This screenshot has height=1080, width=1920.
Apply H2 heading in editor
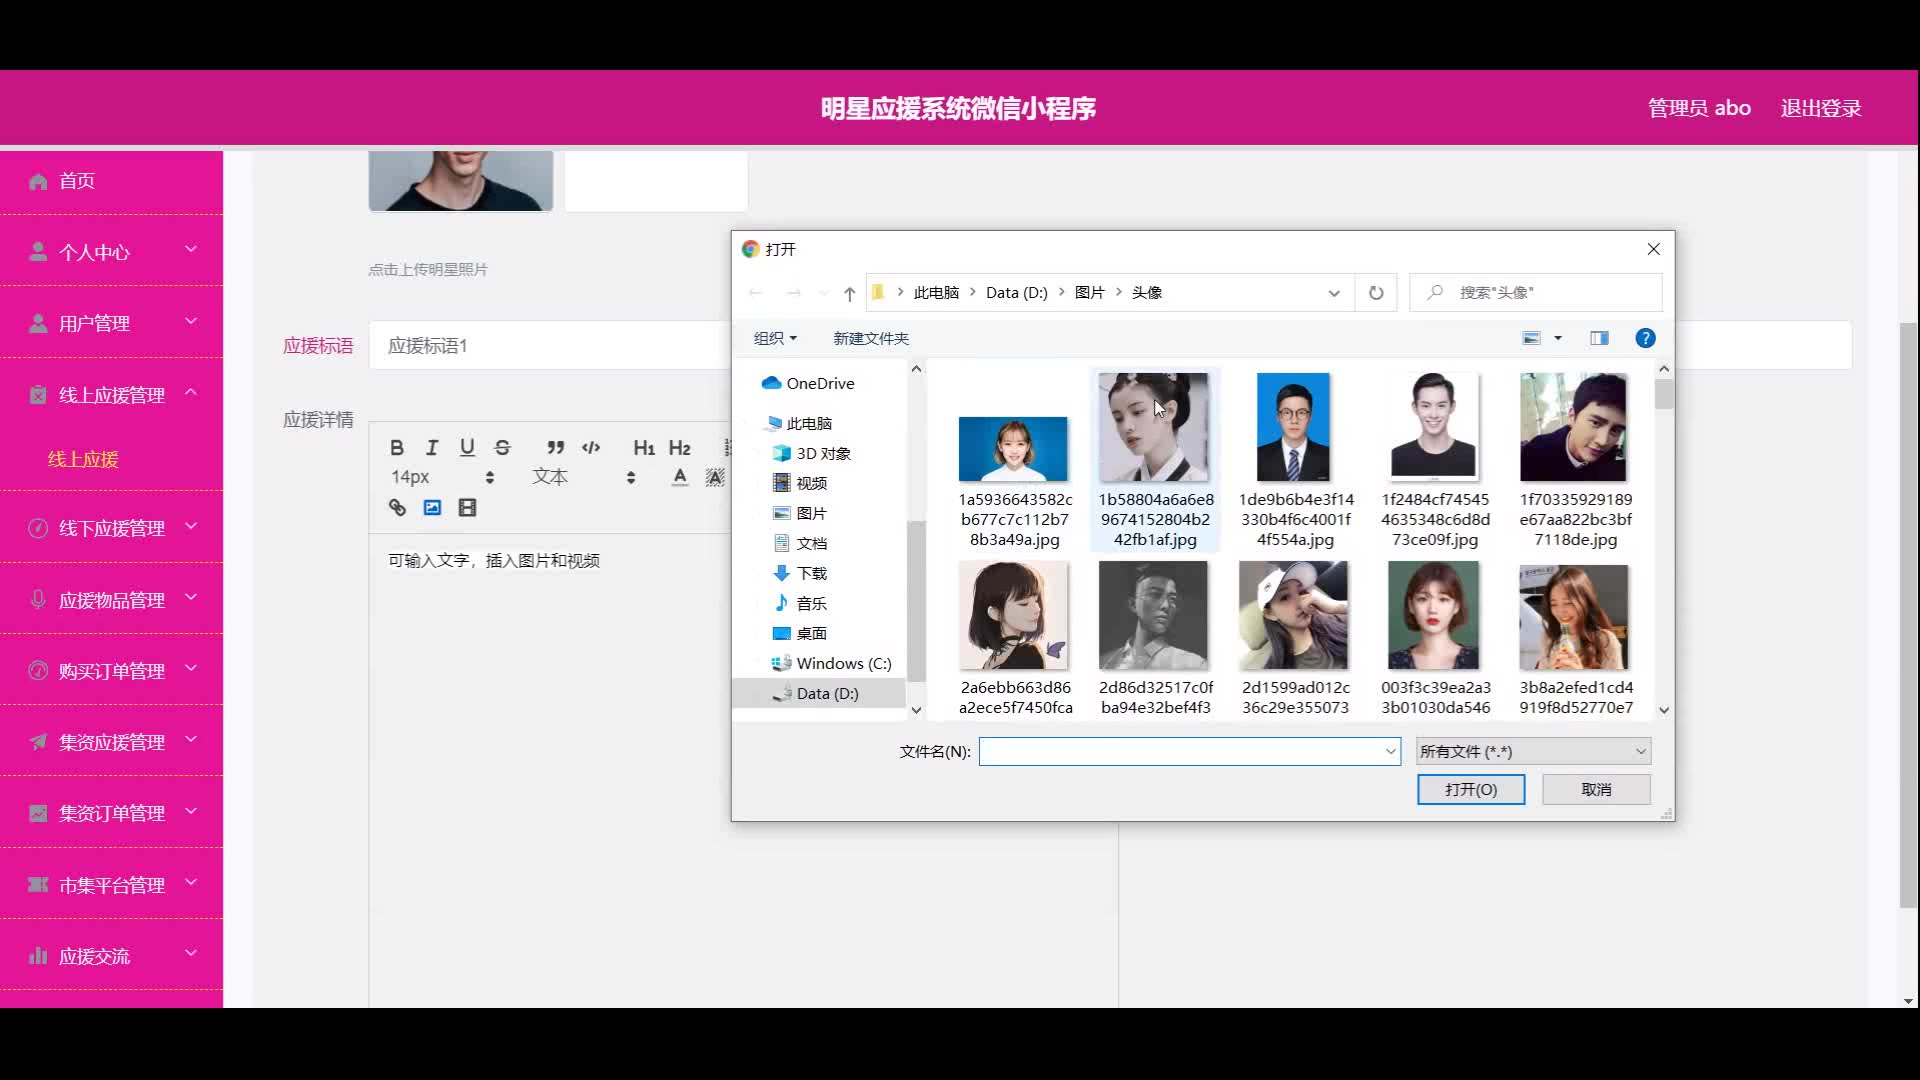pos(680,447)
